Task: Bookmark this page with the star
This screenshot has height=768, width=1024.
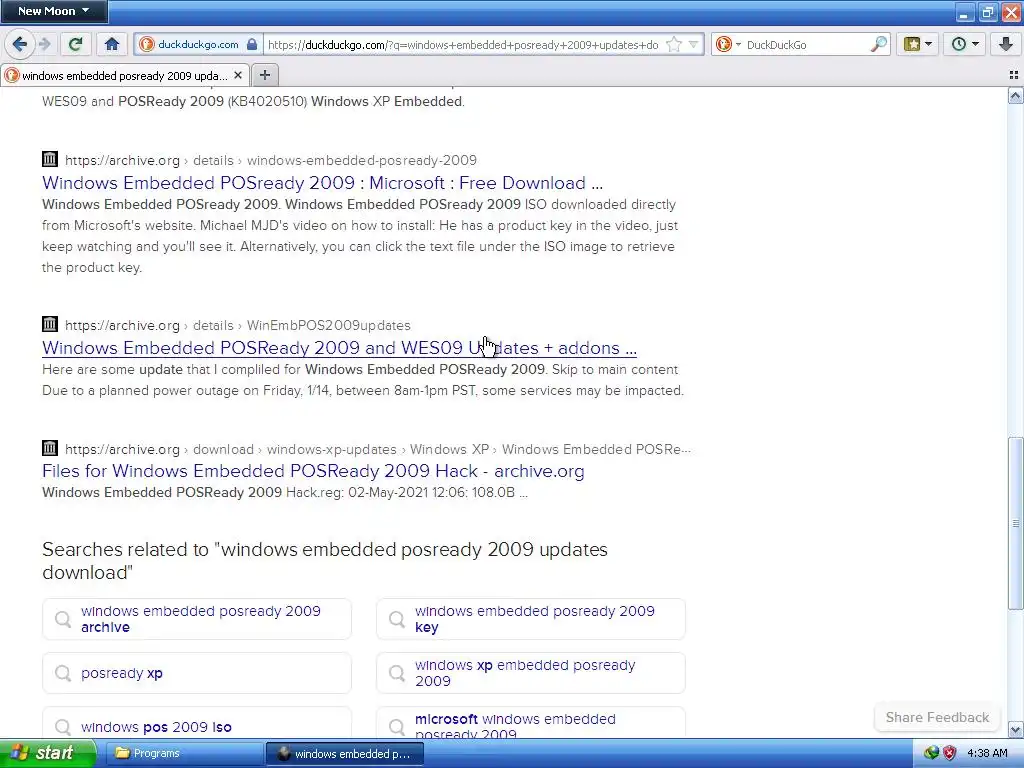Action: tap(673, 44)
